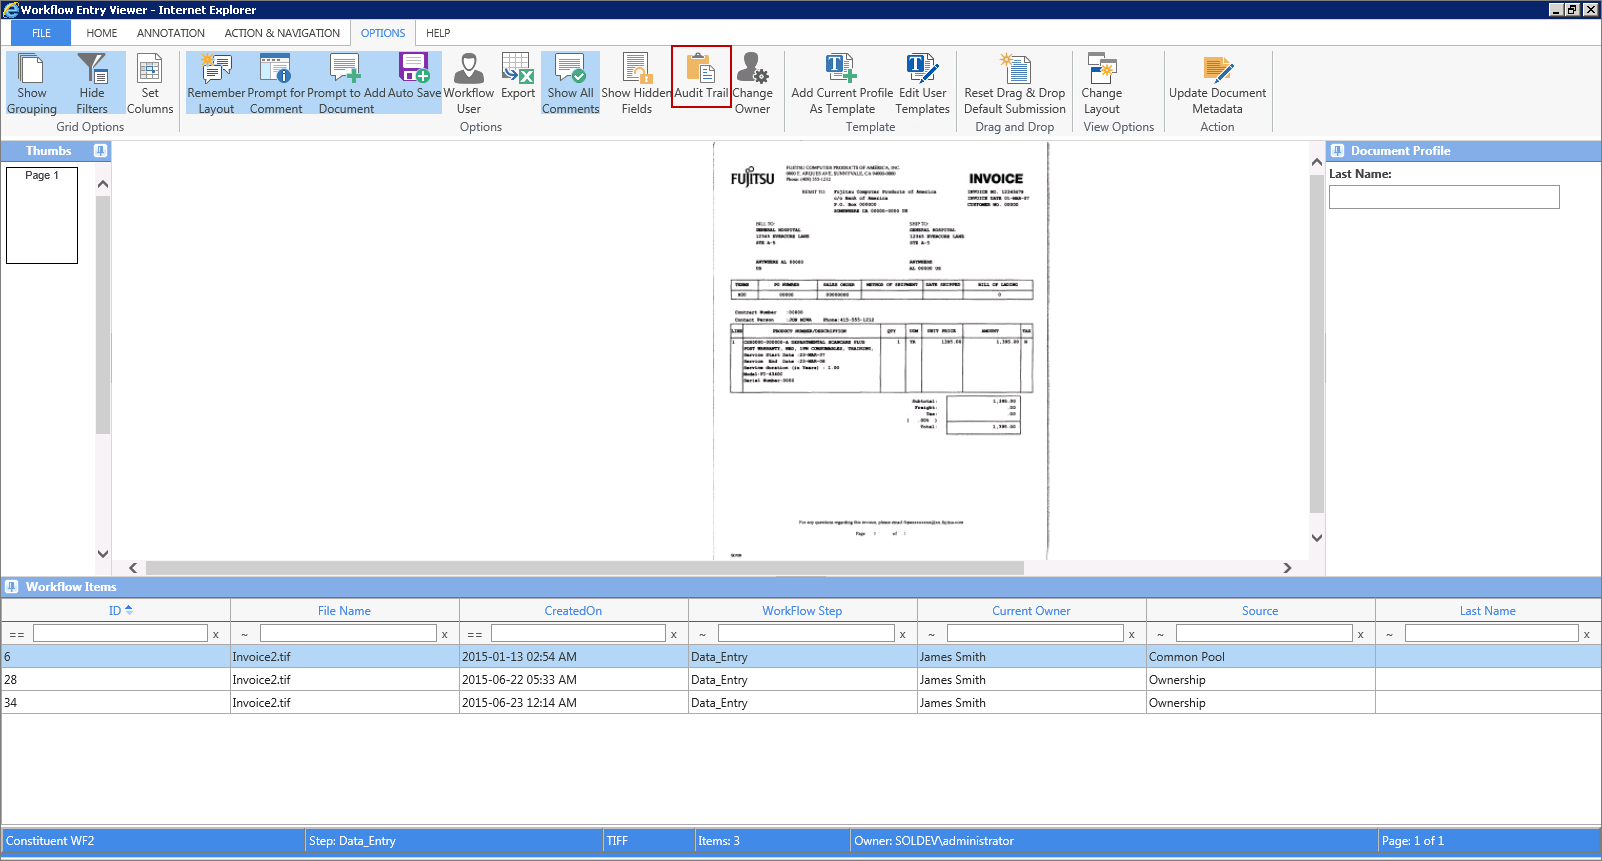Toggle the Hide Filters button
Image resolution: width=1602 pixels, height=861 pixels.
(x=92, y=84)
